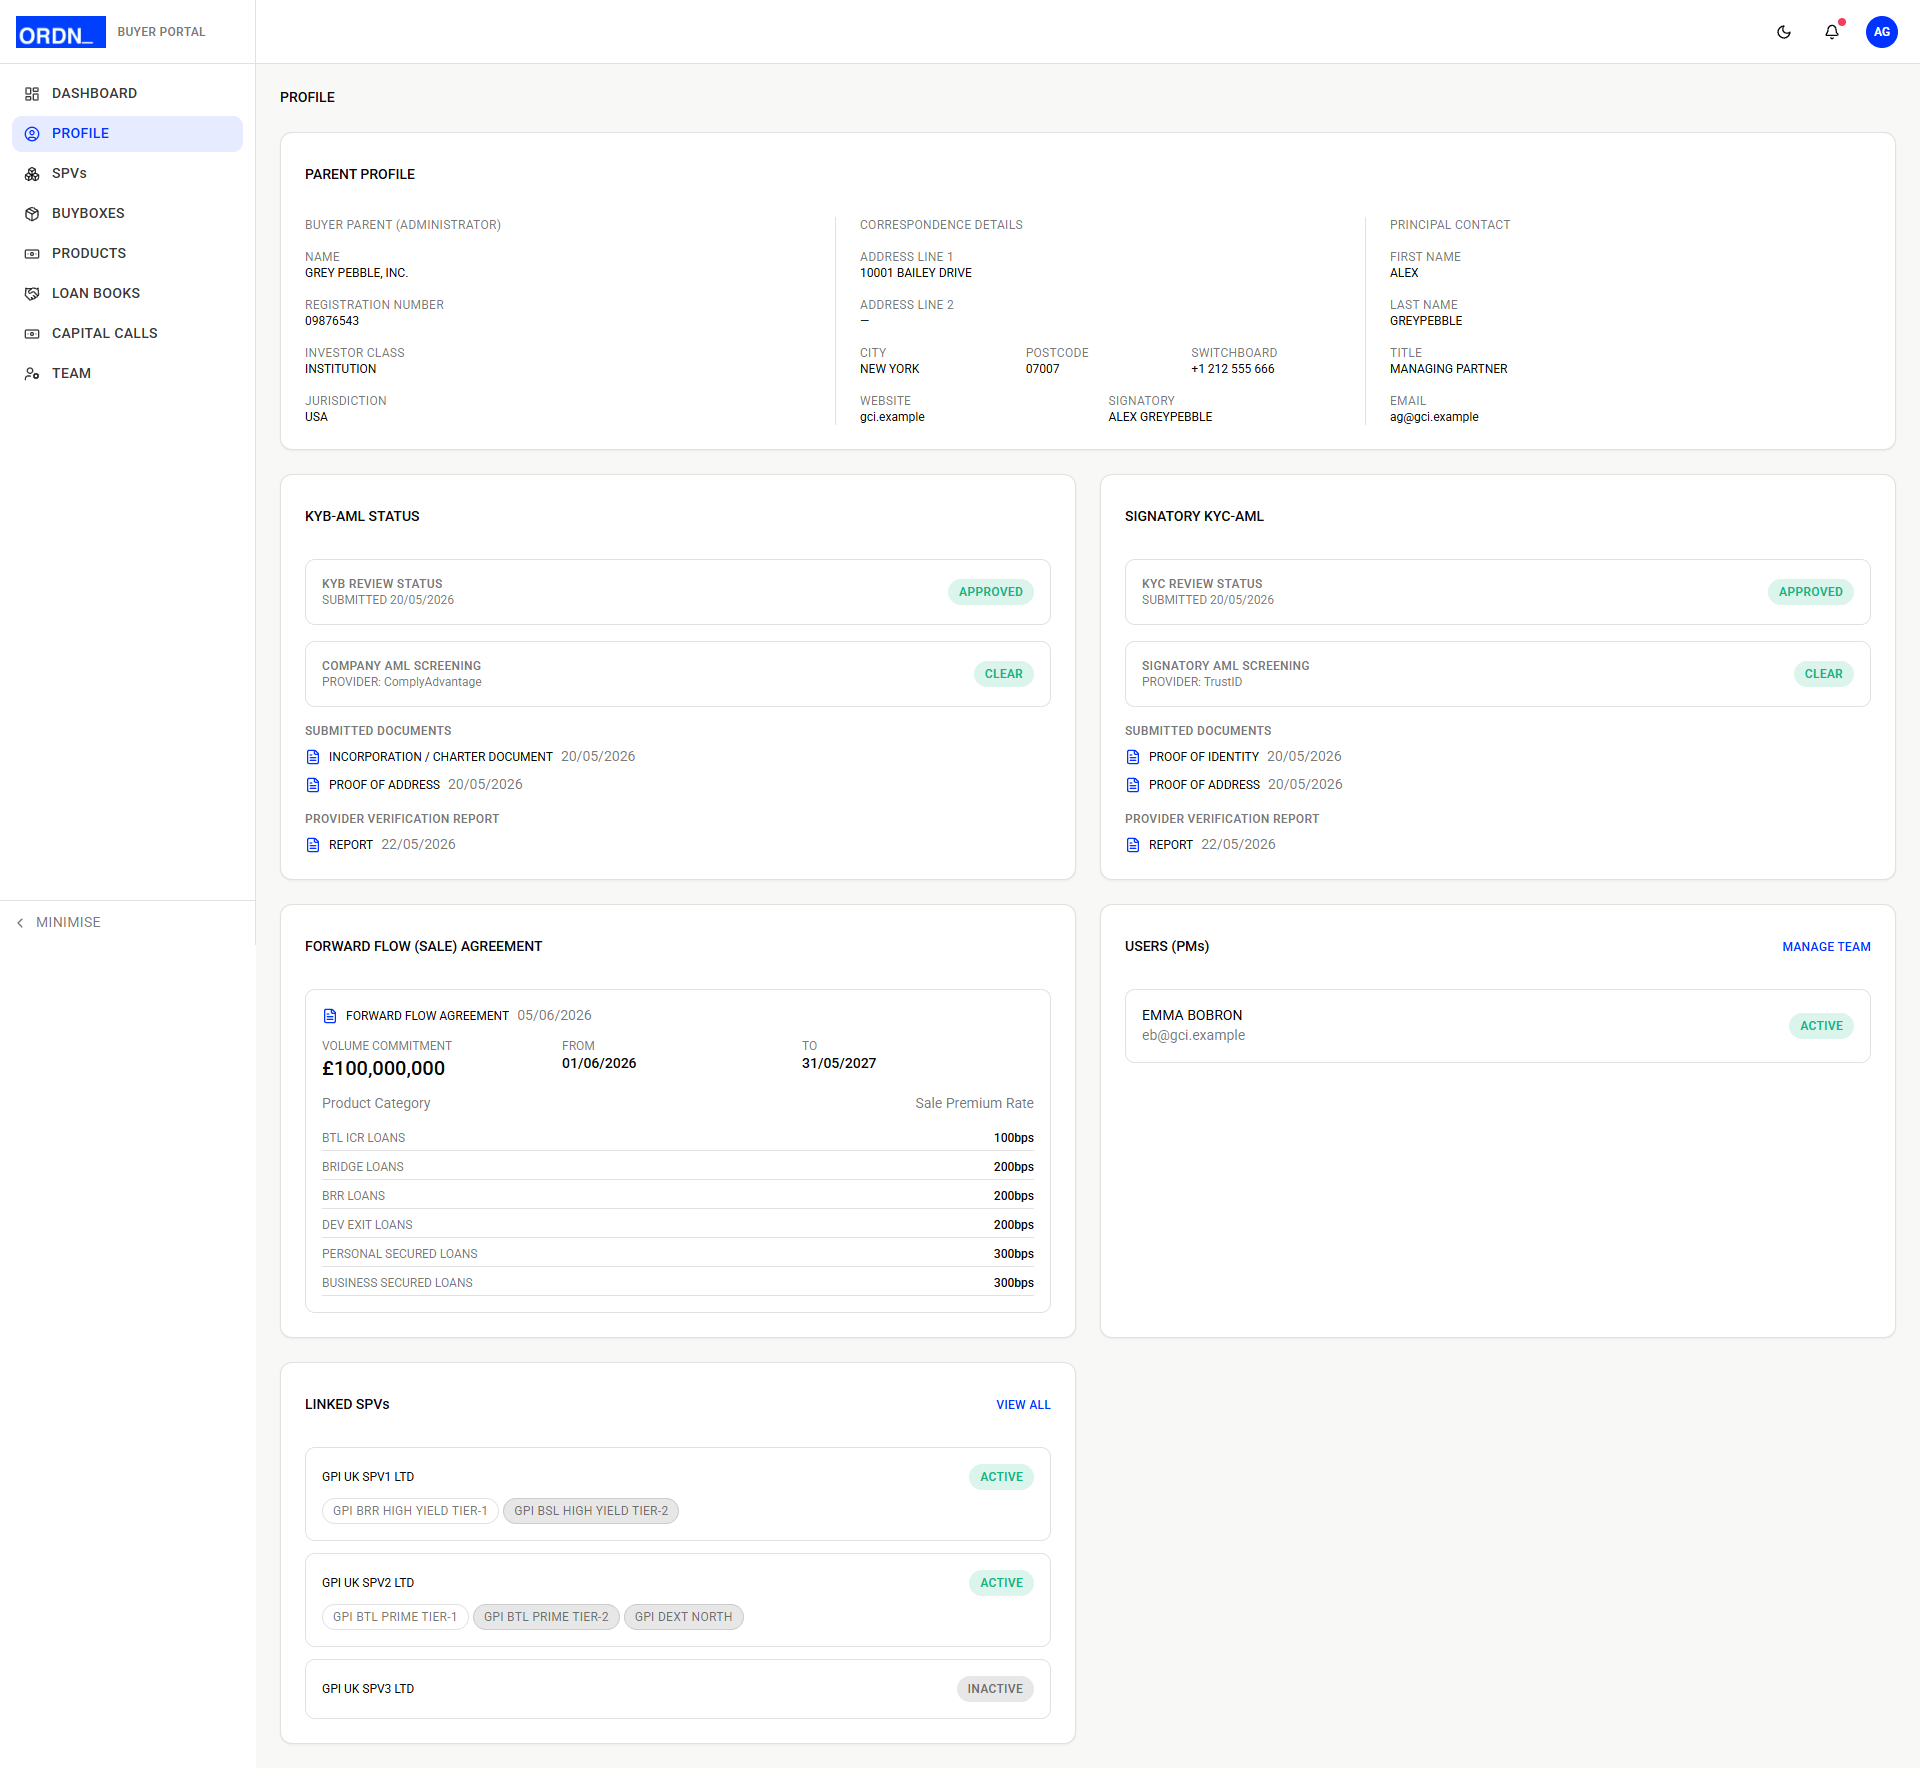This screenshot has height=1768, width=1920.
Task: Collapse sidebar with Minimise chevron
Action: click(x=20, y=923)
